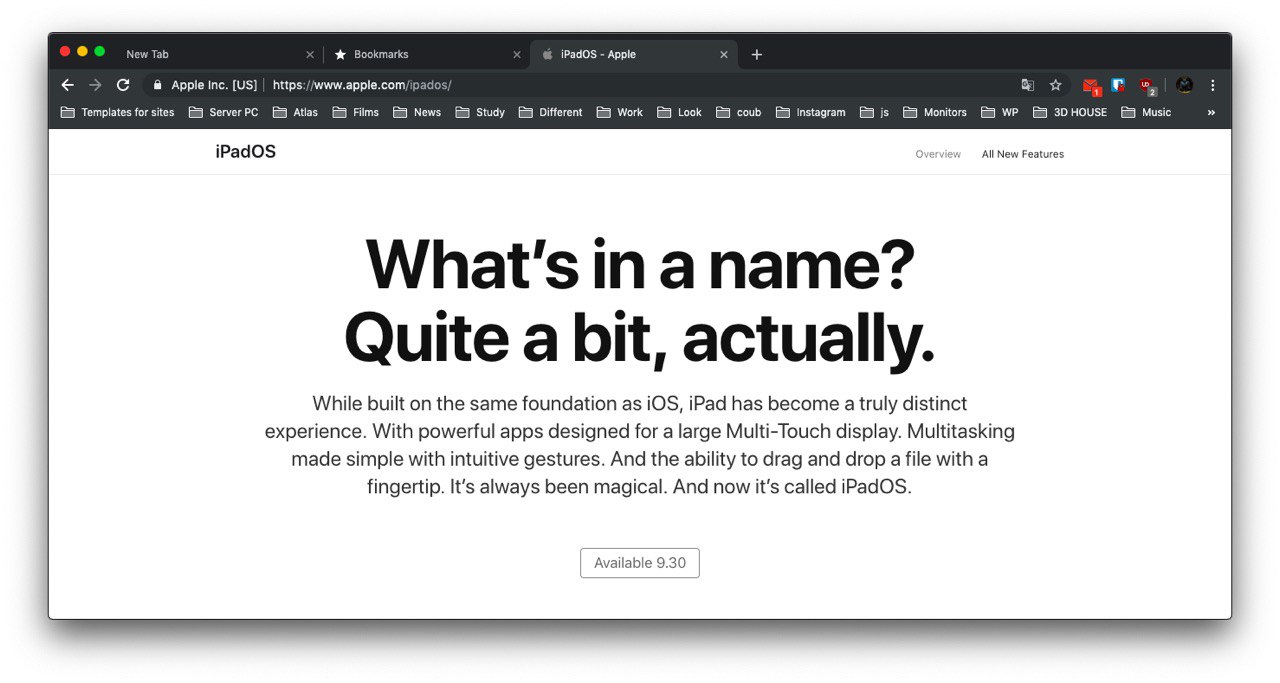The height and width of the screenshot is (683, 1280).
Task: Go to the Overview section link
Action: [938, 154]
